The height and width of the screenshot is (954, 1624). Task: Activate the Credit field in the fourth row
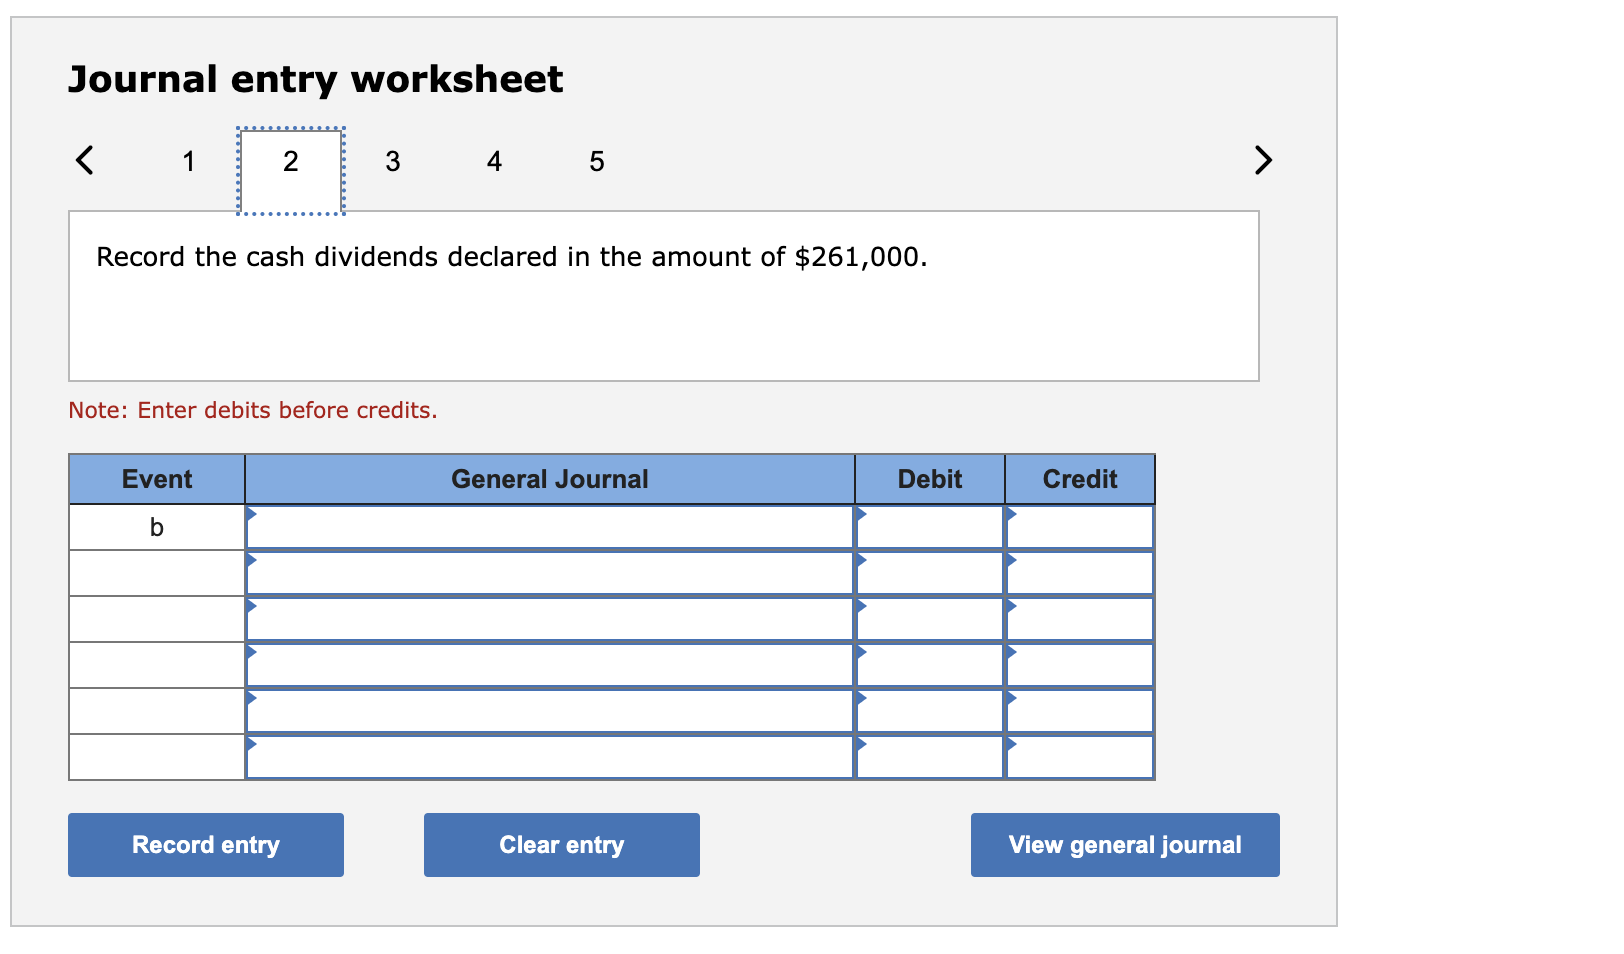[1080, 665]
